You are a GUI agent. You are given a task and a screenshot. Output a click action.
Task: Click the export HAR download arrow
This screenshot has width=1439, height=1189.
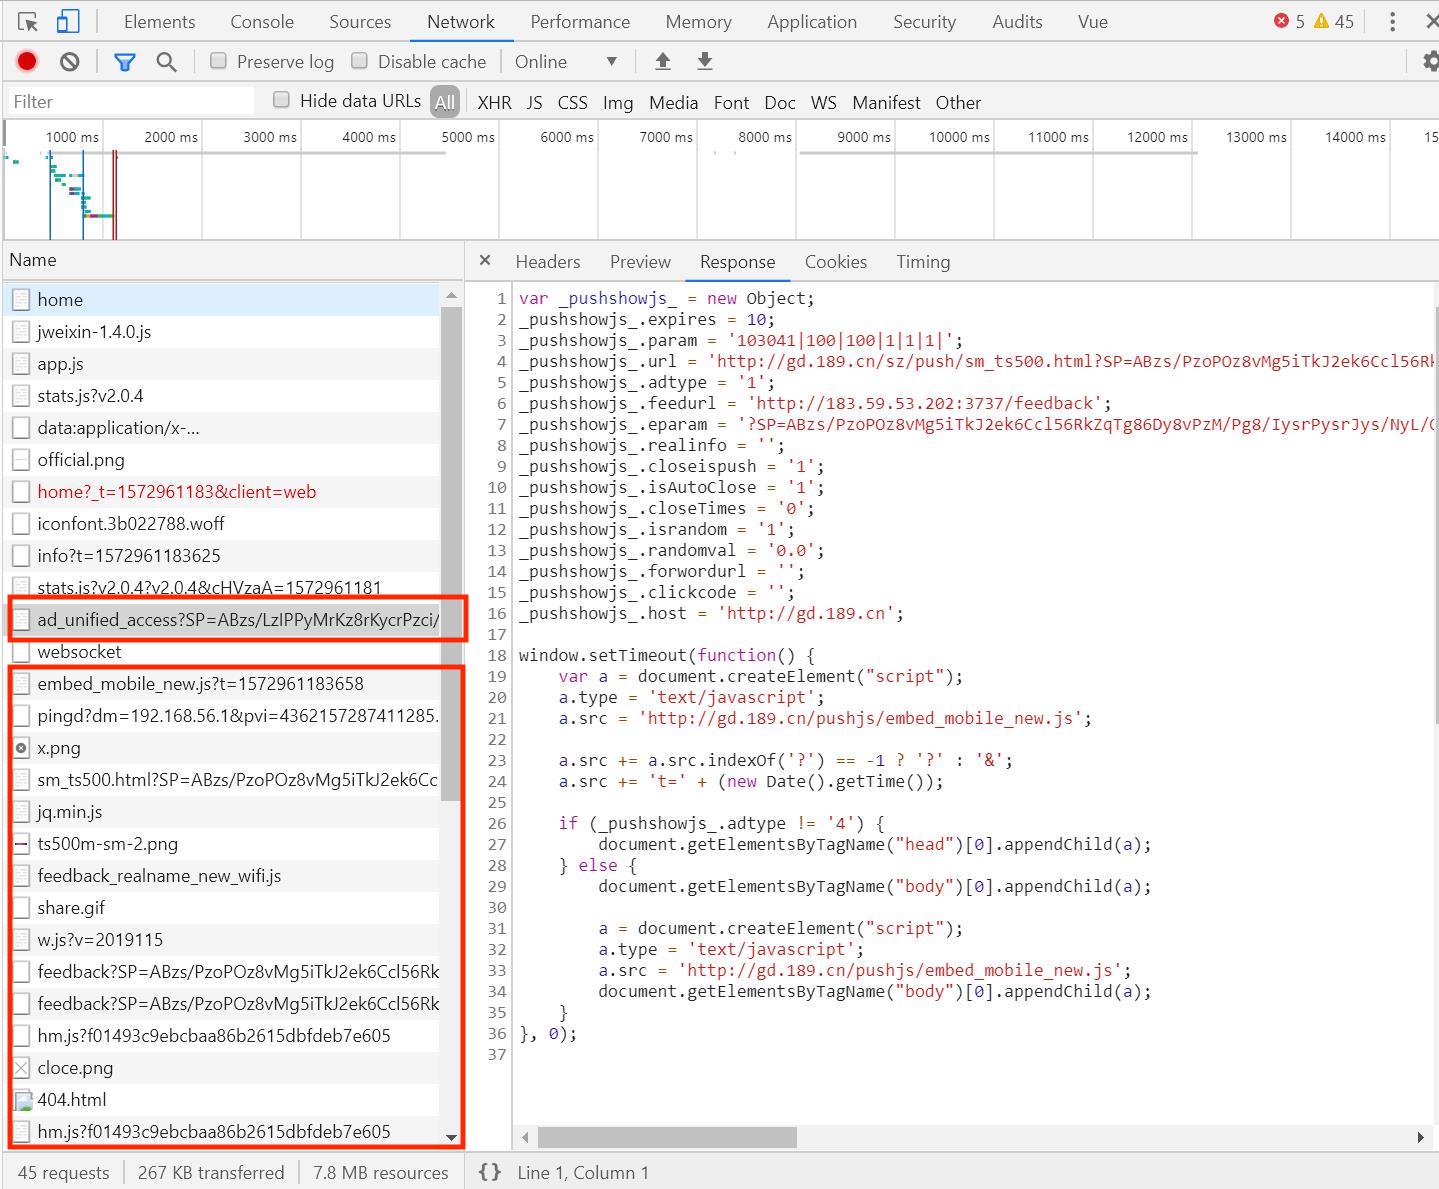coord(705,62)
